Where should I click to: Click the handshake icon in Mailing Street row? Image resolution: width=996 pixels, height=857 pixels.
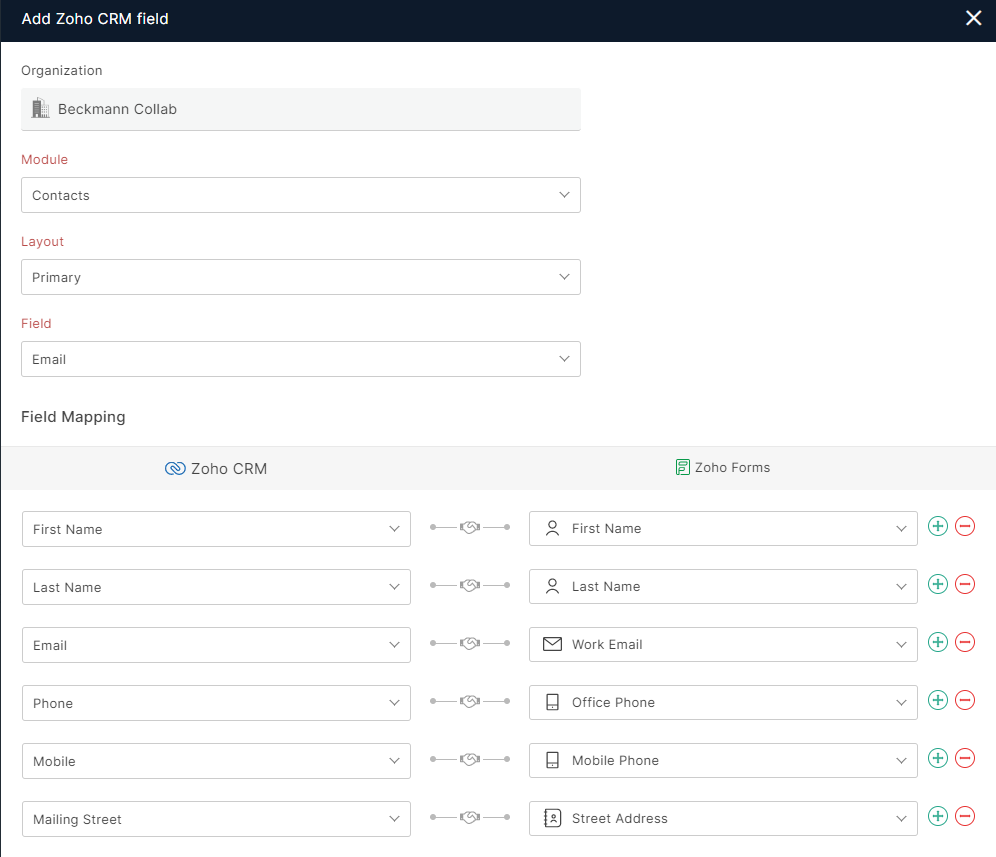coord(470,817)
